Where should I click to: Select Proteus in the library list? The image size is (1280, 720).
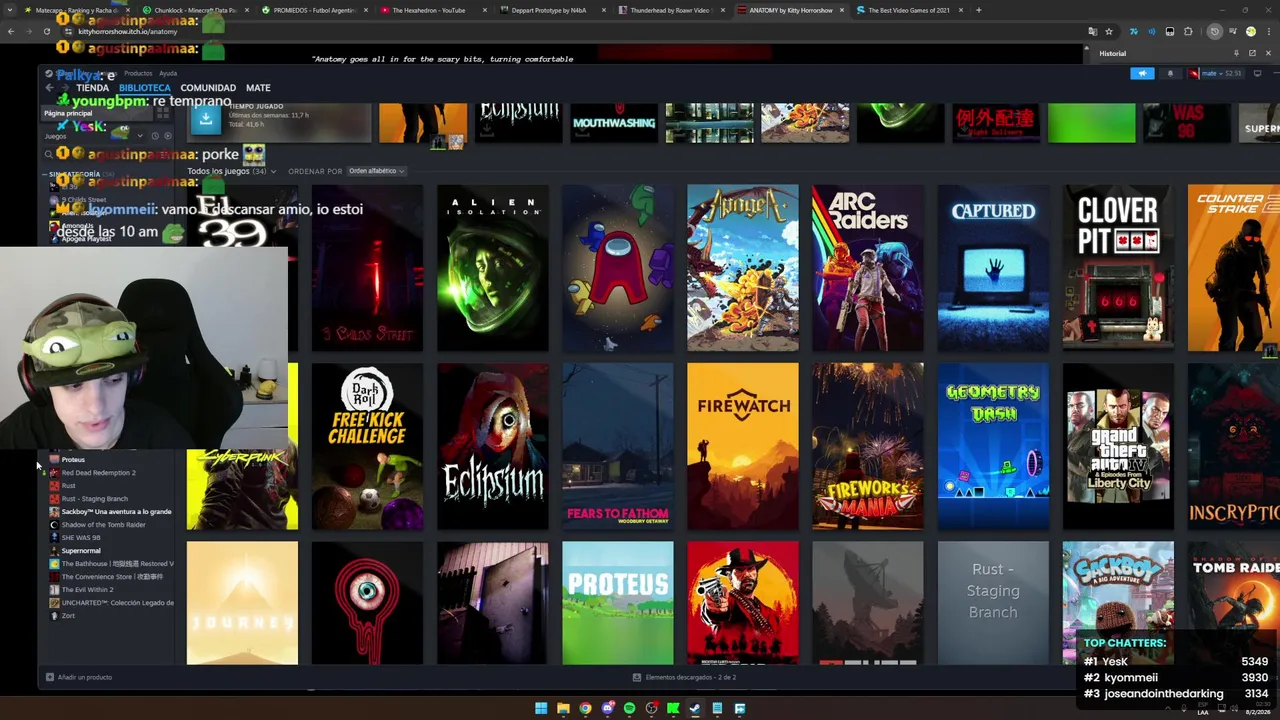[x=73, y=459]
